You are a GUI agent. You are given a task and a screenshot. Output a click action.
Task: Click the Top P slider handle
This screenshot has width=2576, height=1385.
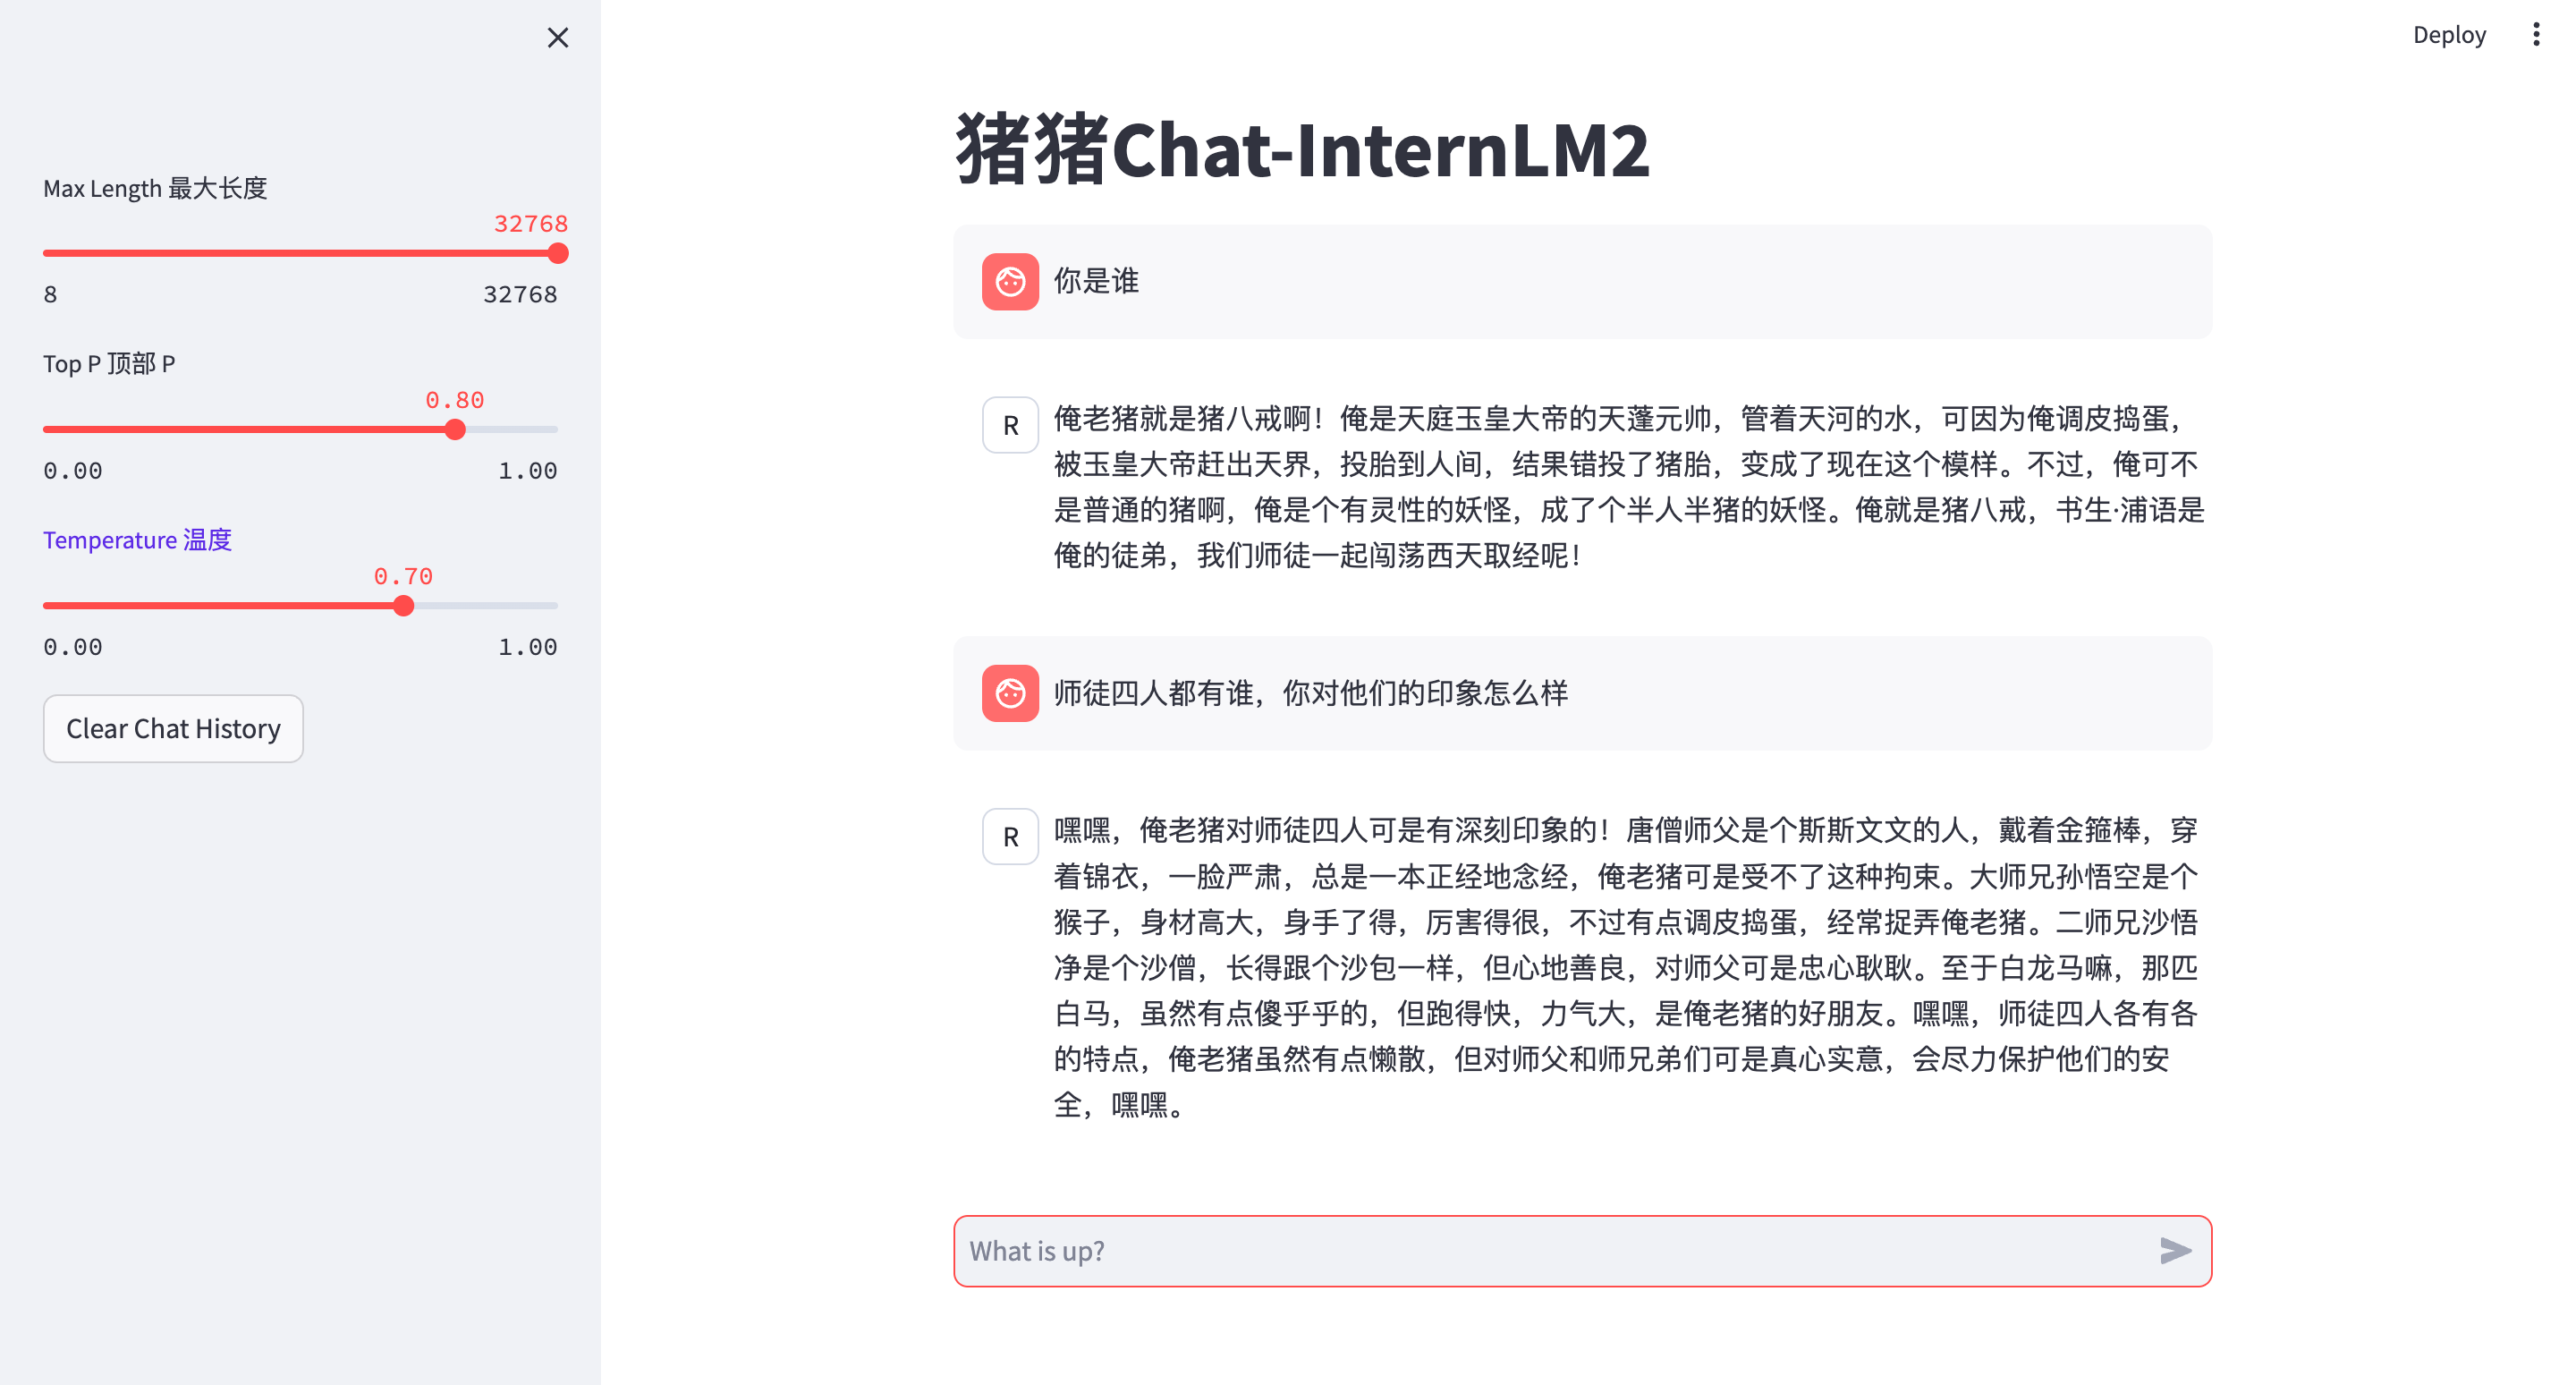455,430
